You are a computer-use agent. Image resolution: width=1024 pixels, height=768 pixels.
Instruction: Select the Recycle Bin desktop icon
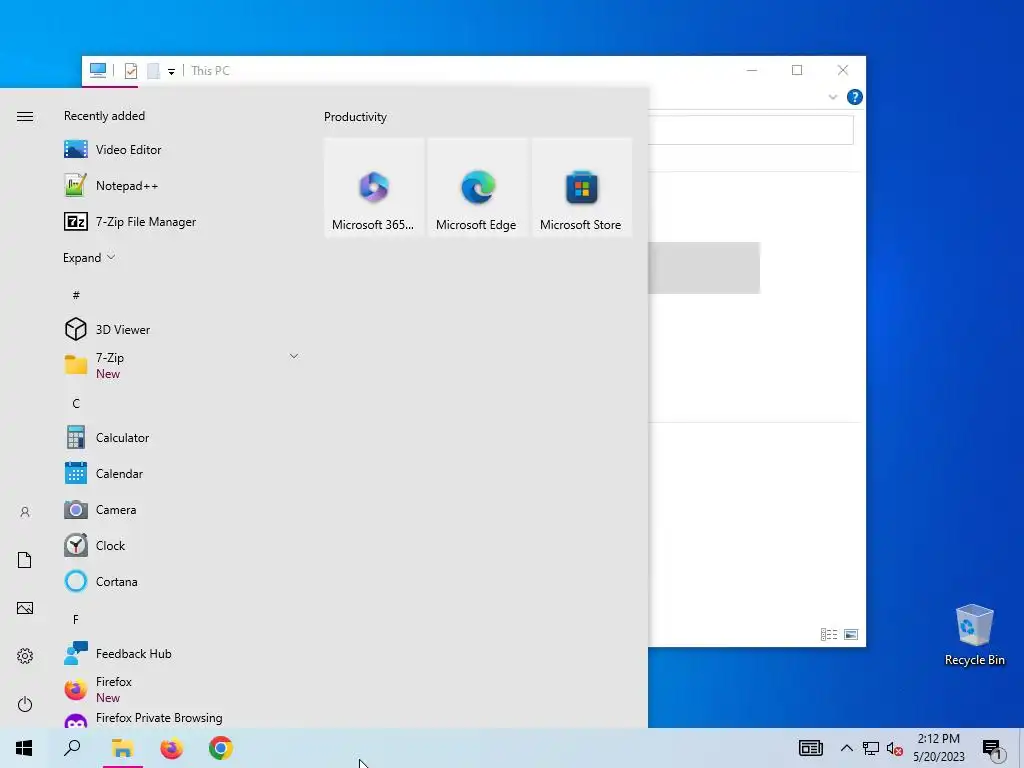[974, 635]
